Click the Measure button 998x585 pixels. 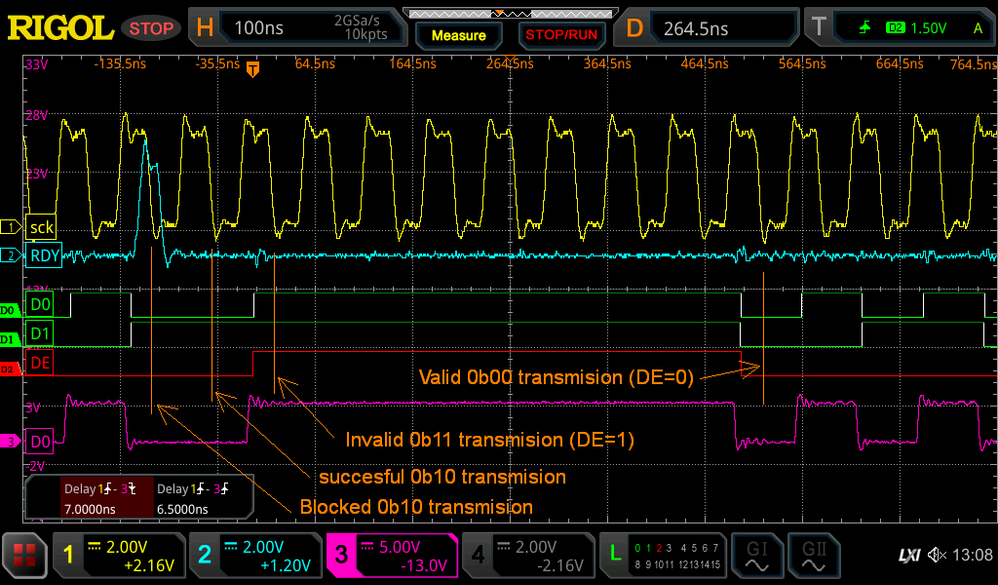(458, 36)
